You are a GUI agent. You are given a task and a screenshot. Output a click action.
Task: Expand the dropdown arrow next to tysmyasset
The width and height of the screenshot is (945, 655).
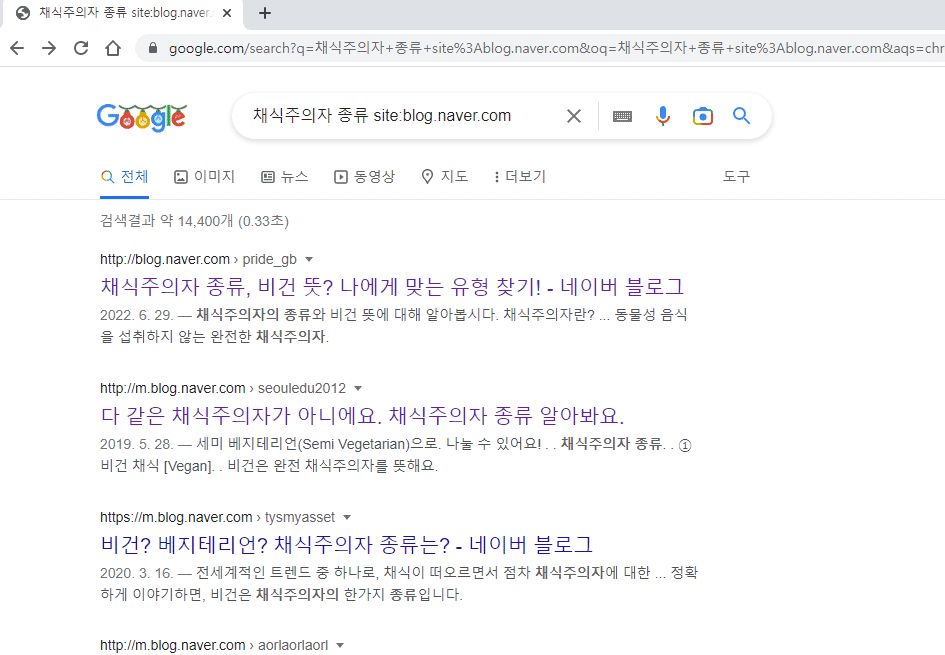point(347,517)
